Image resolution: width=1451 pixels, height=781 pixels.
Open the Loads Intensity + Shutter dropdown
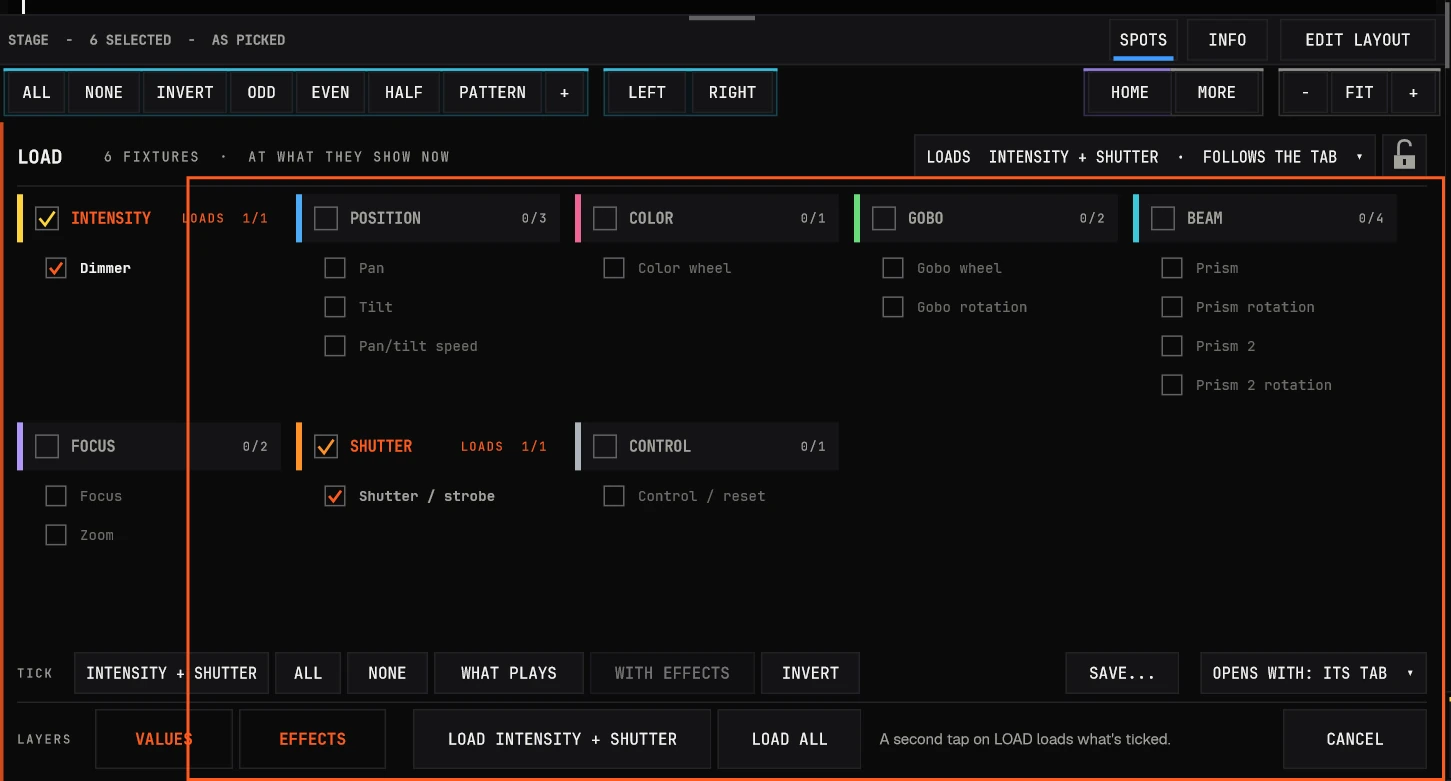coord(1145,157)
